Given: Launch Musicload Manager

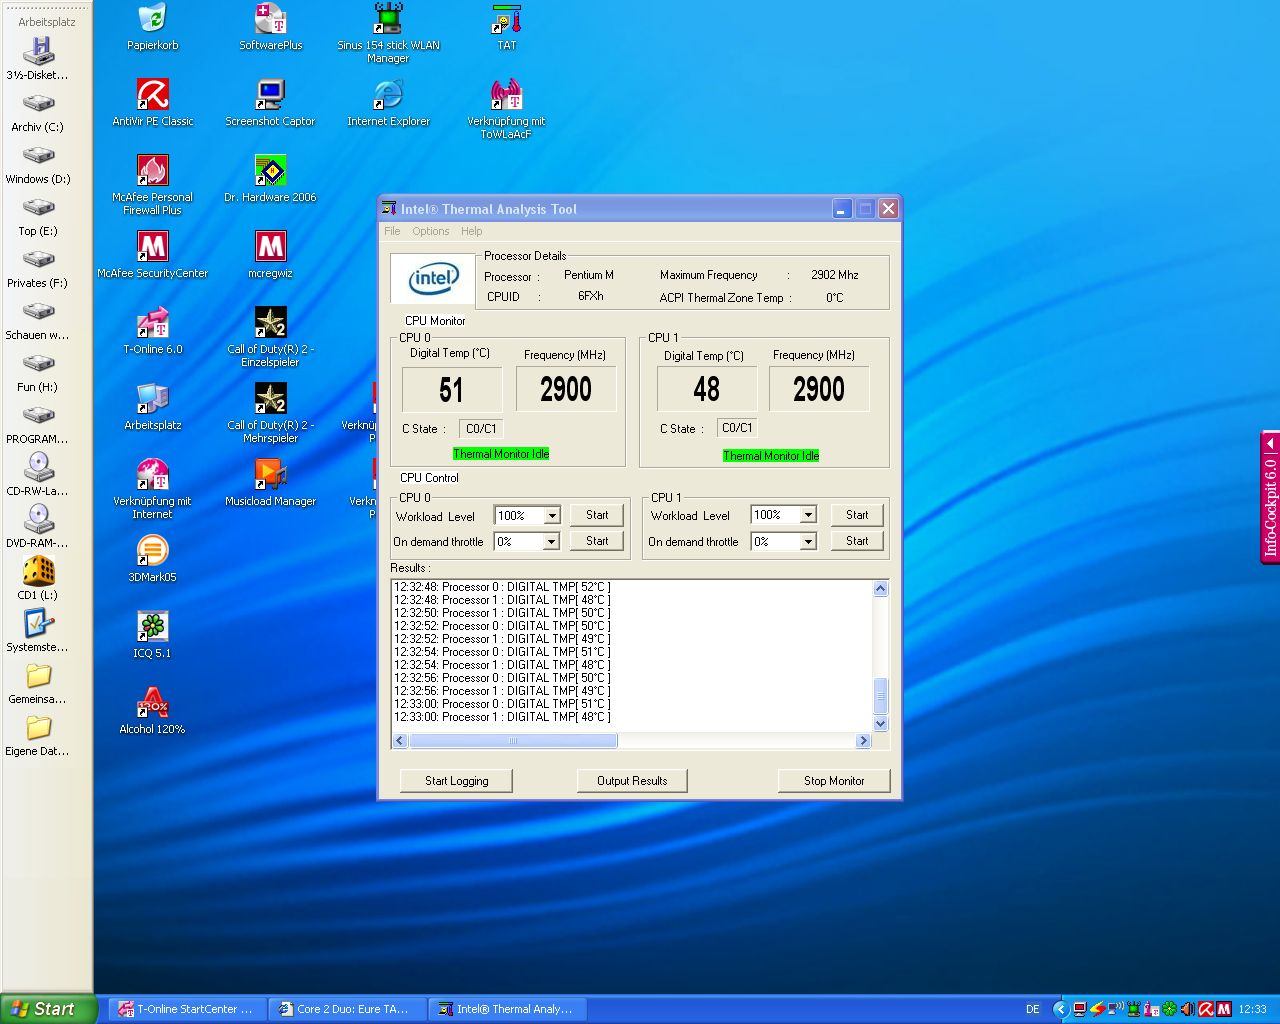Looking at the screenshot, I should coord(270,483).
